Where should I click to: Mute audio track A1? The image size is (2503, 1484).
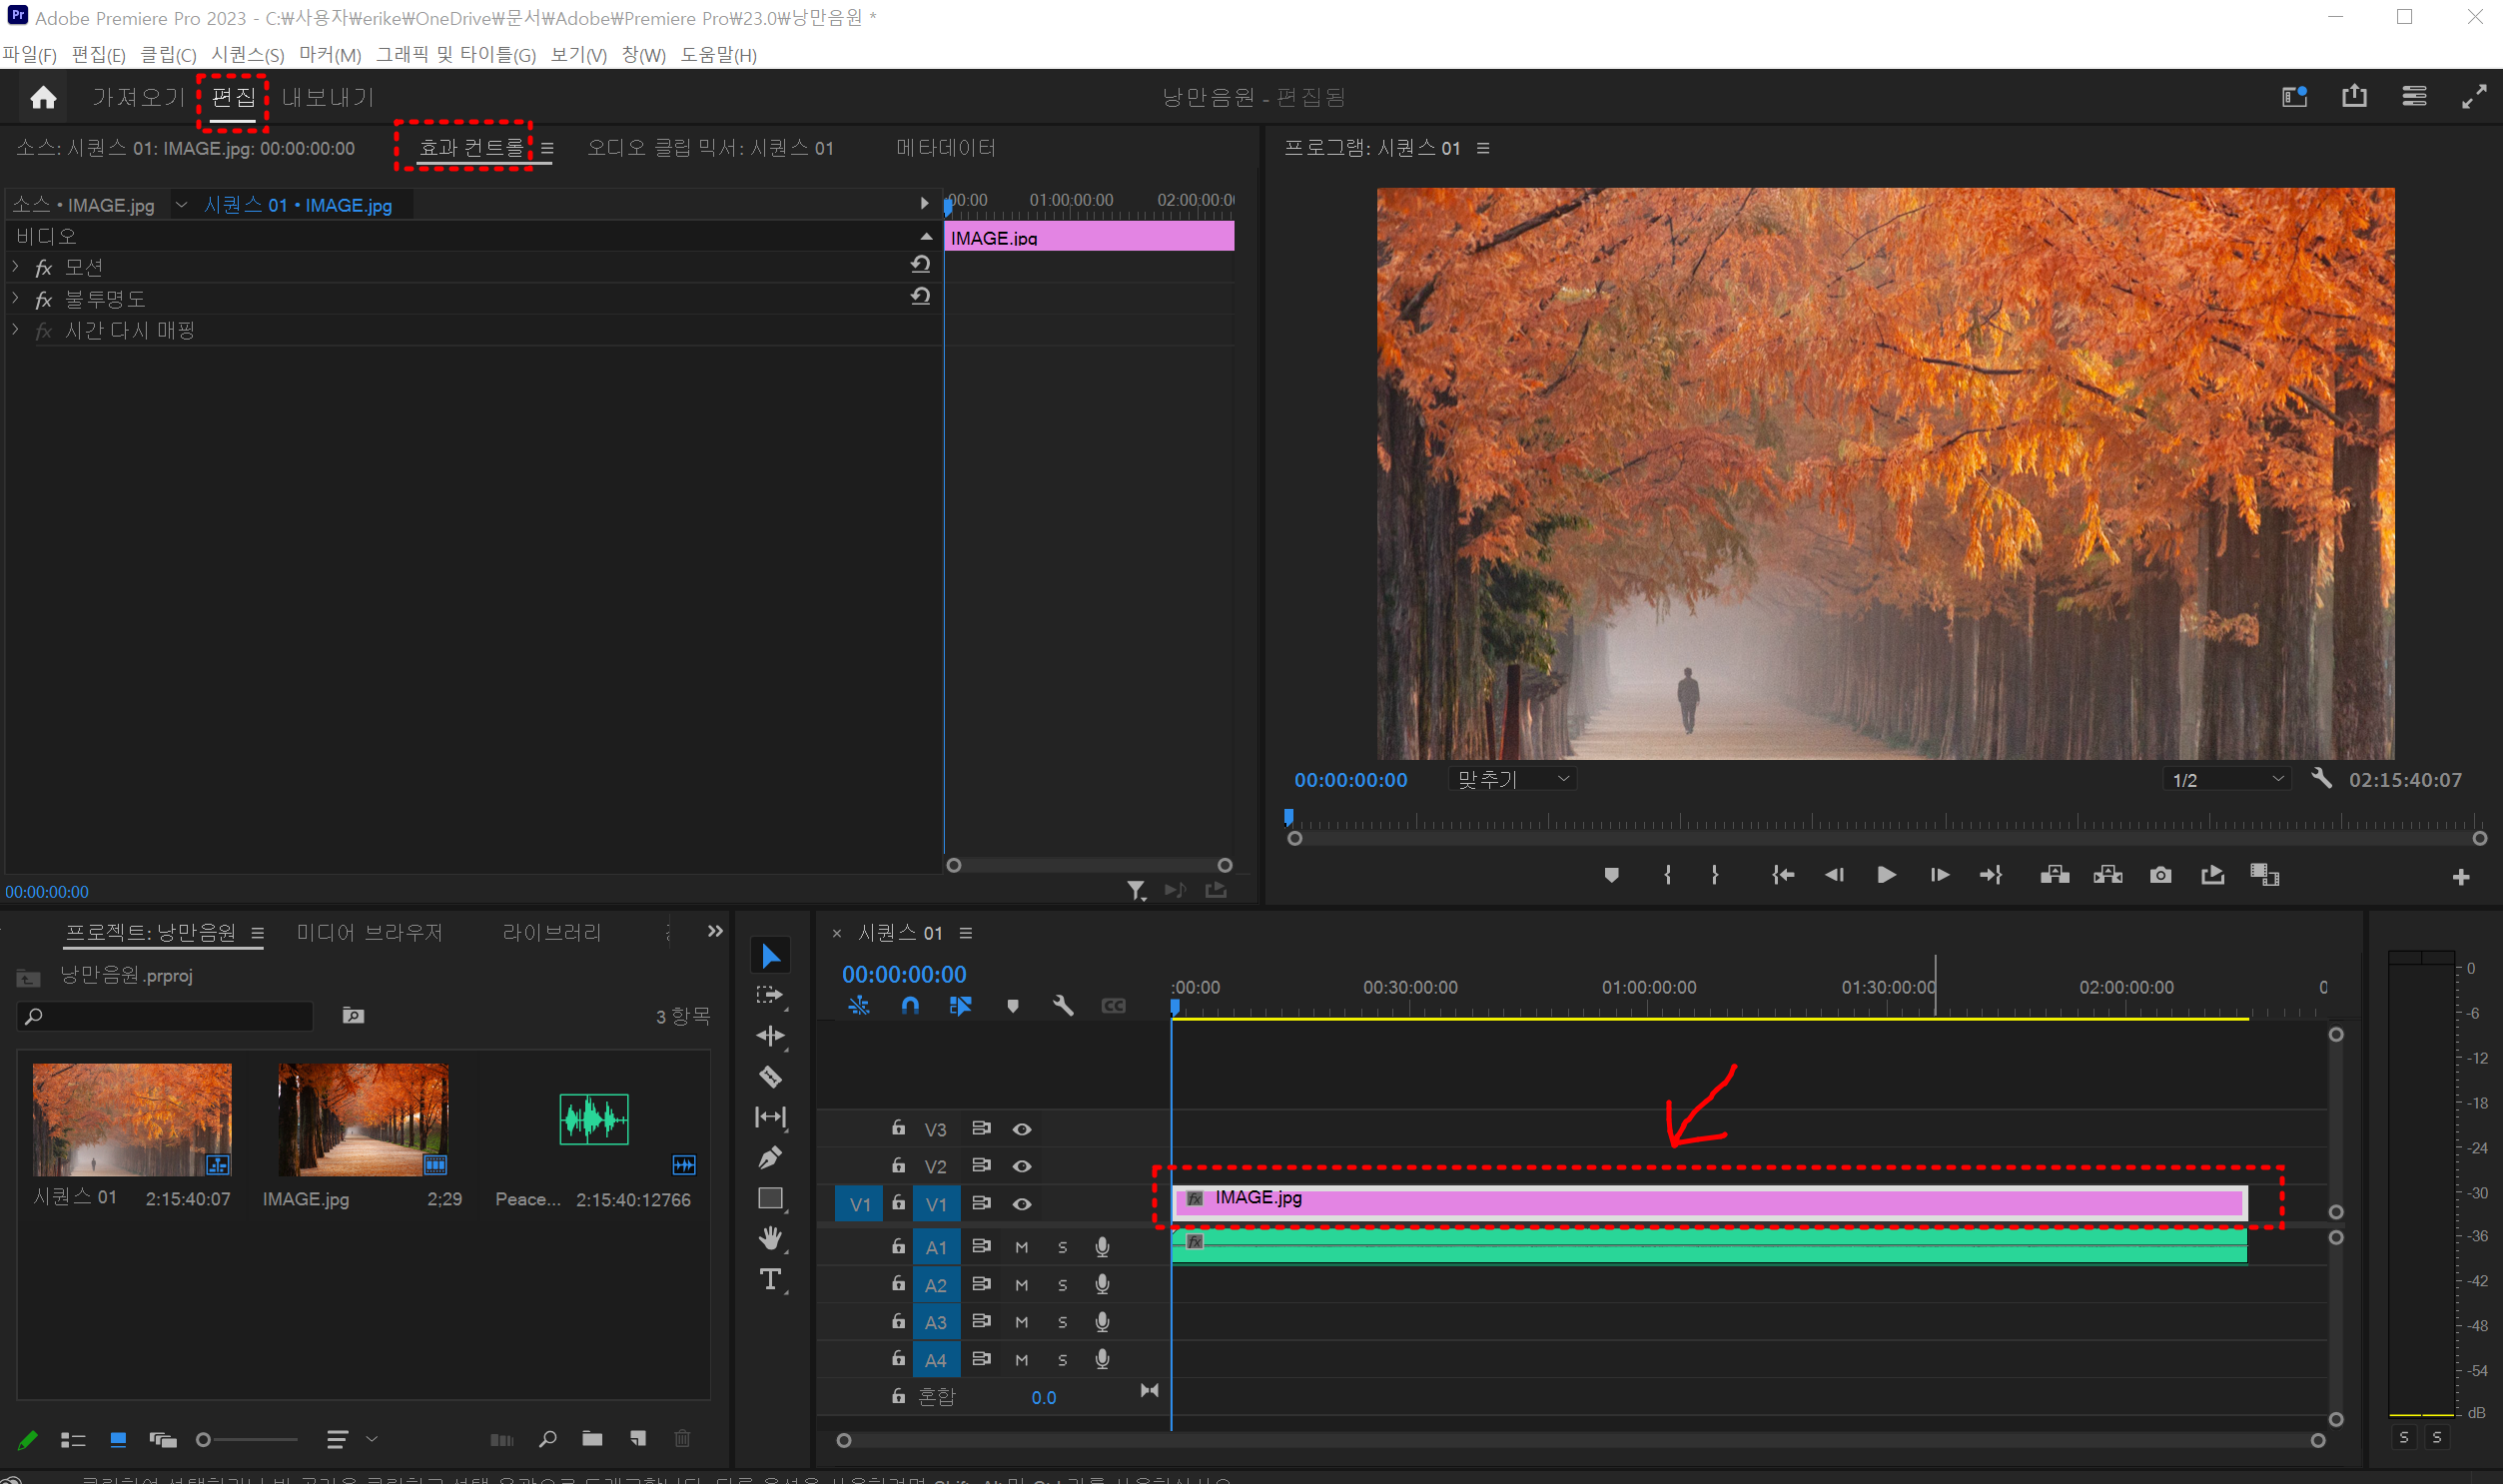[x=1021, y=1247]
